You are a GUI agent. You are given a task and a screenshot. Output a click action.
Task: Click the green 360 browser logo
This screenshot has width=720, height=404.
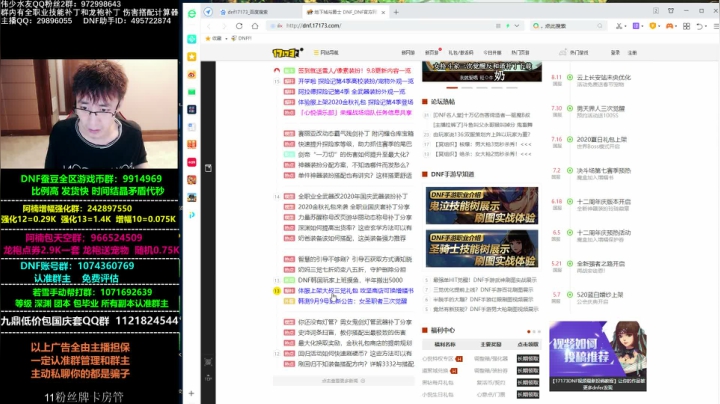point(192,14)
